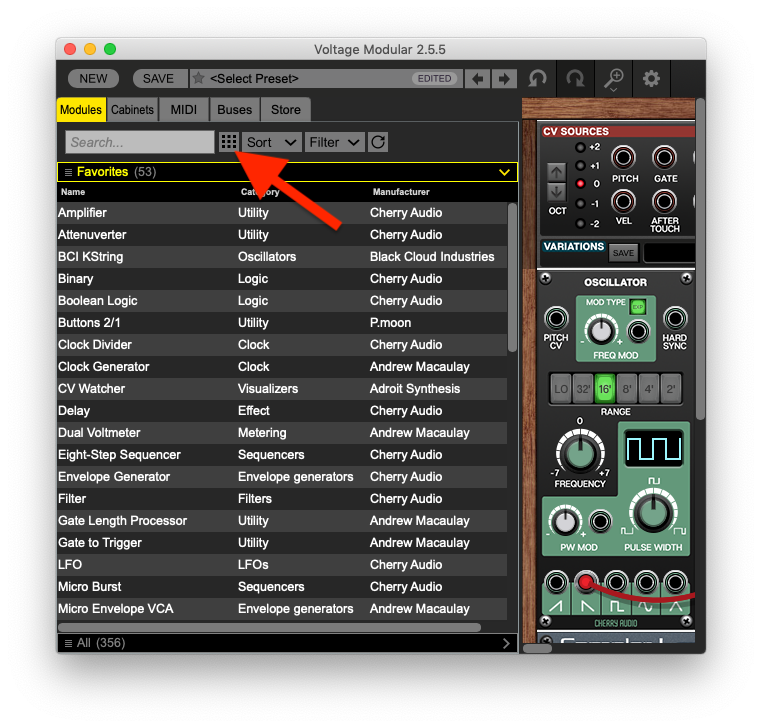Viewport: 762px width, 728px height.
Task: Click the Variations SAVE button
Action: 623,253
